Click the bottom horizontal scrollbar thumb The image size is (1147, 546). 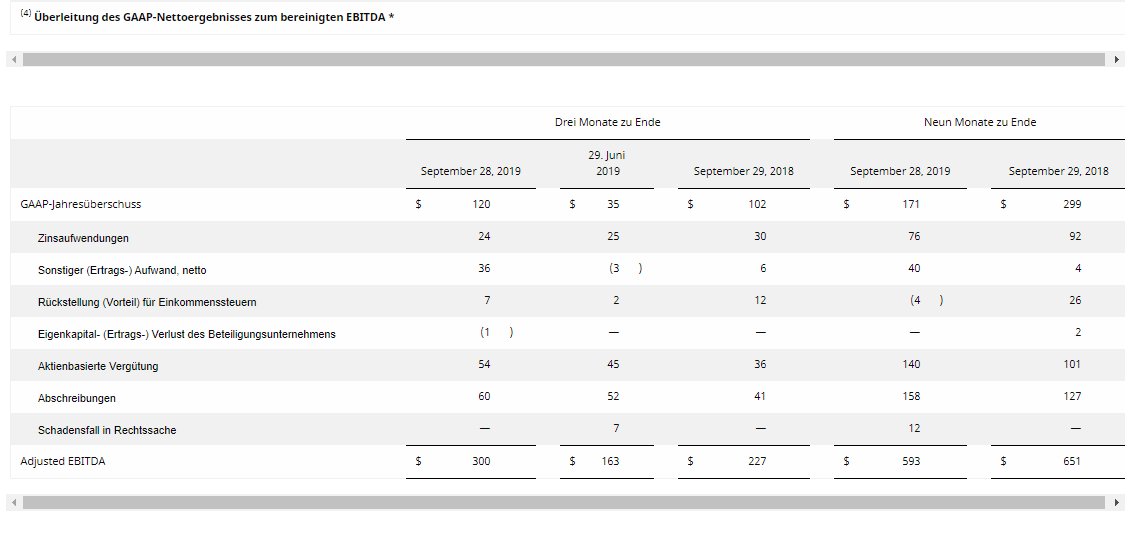563,503
